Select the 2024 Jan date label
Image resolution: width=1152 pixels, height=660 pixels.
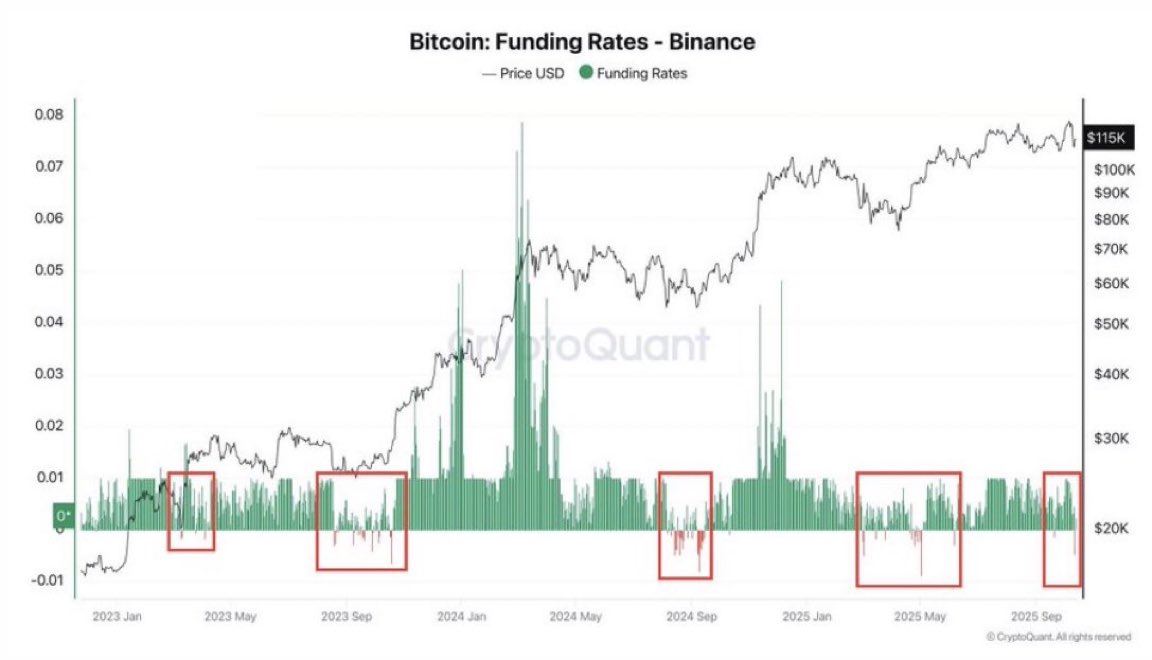(x=464, y=617)
